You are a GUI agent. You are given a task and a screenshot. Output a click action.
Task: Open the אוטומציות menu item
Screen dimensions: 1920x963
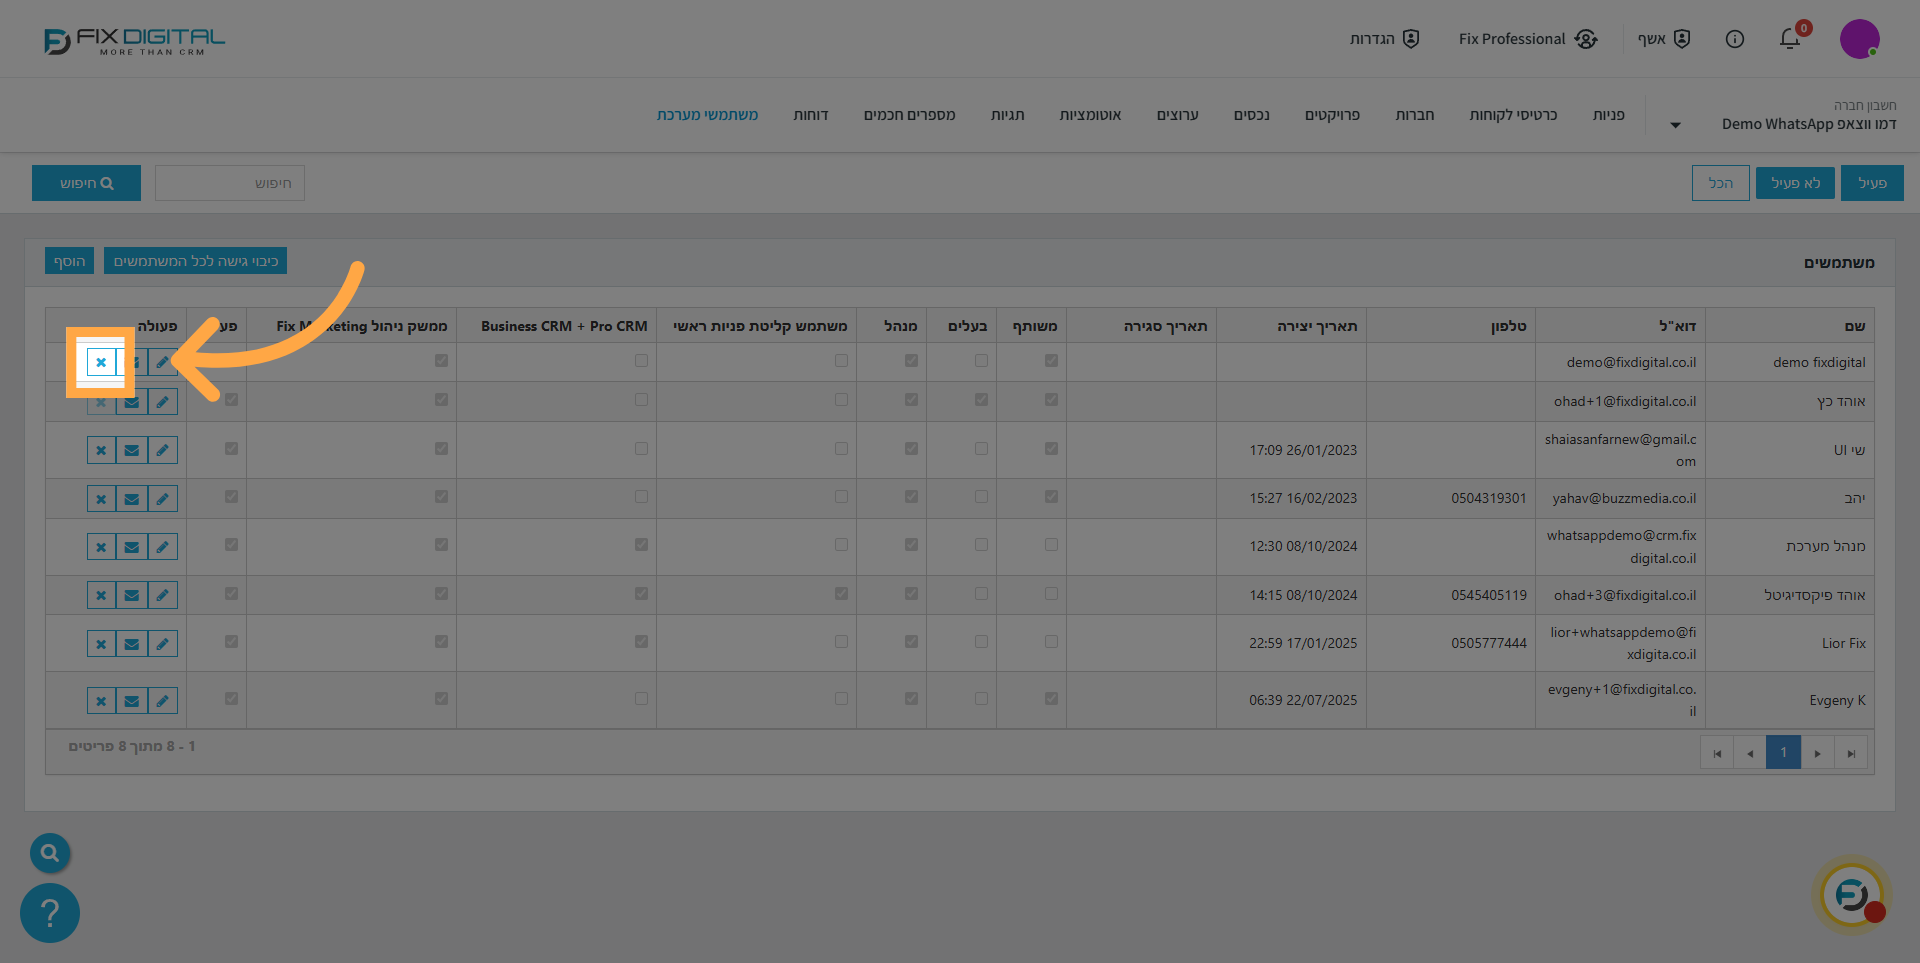coord(1090,115)
